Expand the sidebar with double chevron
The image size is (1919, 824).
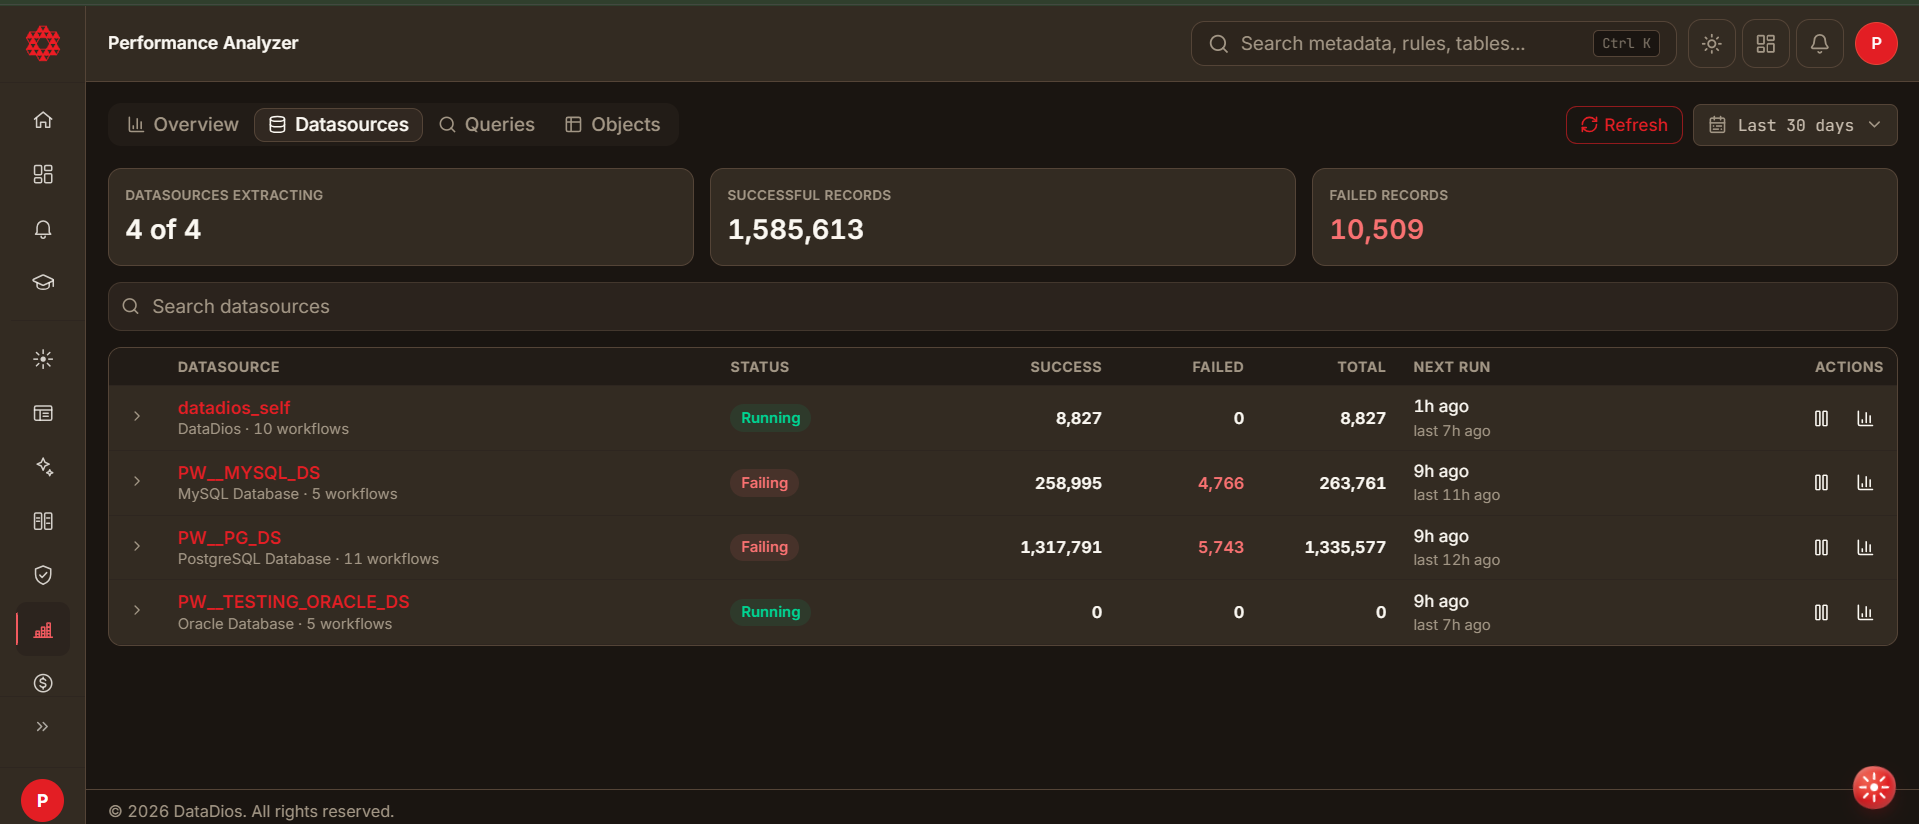click(x=43, y=727)
